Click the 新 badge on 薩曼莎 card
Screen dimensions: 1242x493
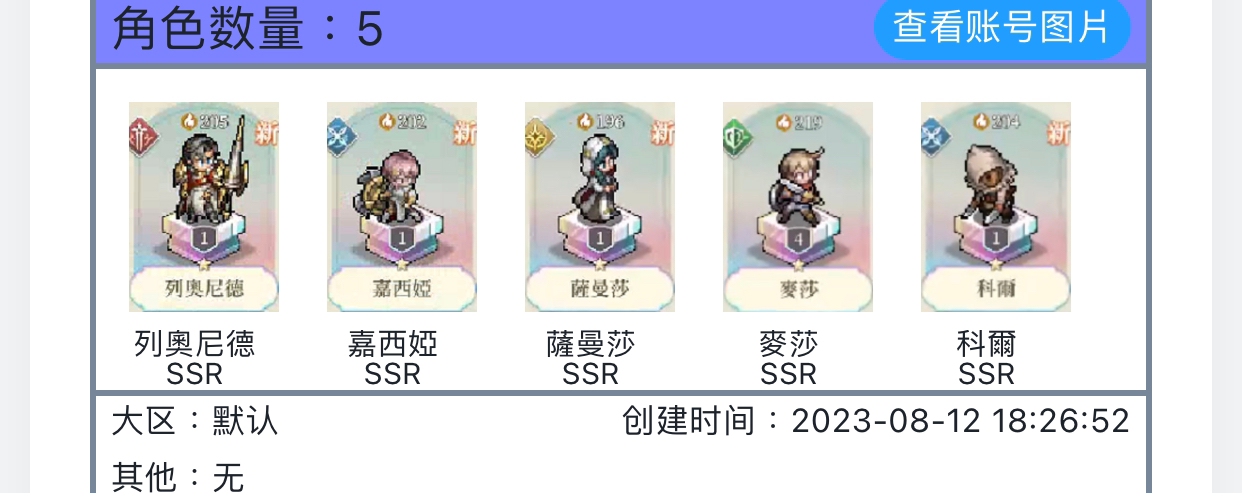click(663, 132)
